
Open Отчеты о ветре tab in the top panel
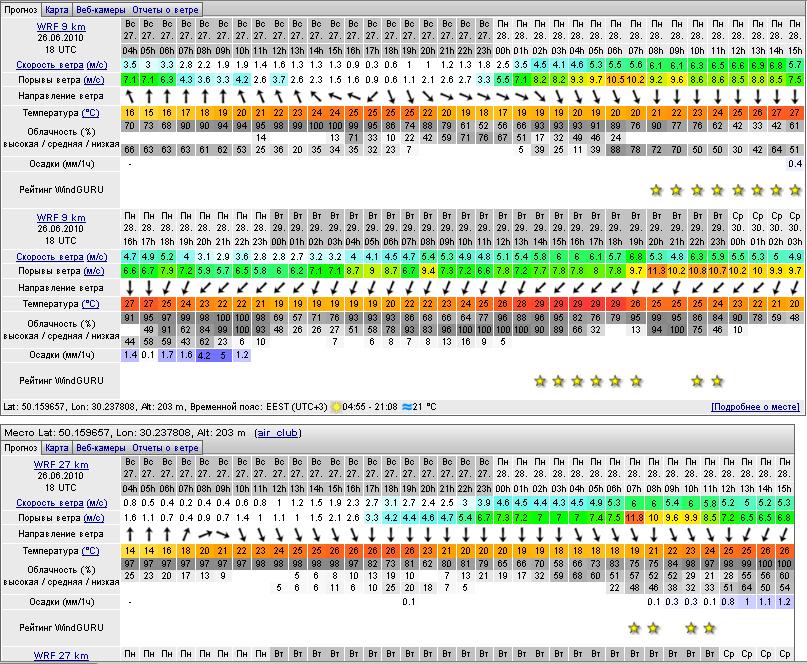tap(166, 9)
